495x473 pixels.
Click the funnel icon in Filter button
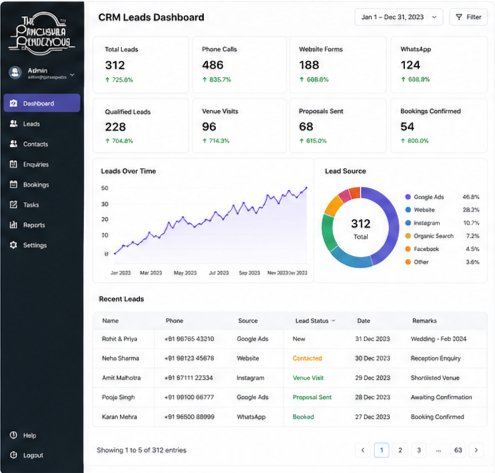459,17
